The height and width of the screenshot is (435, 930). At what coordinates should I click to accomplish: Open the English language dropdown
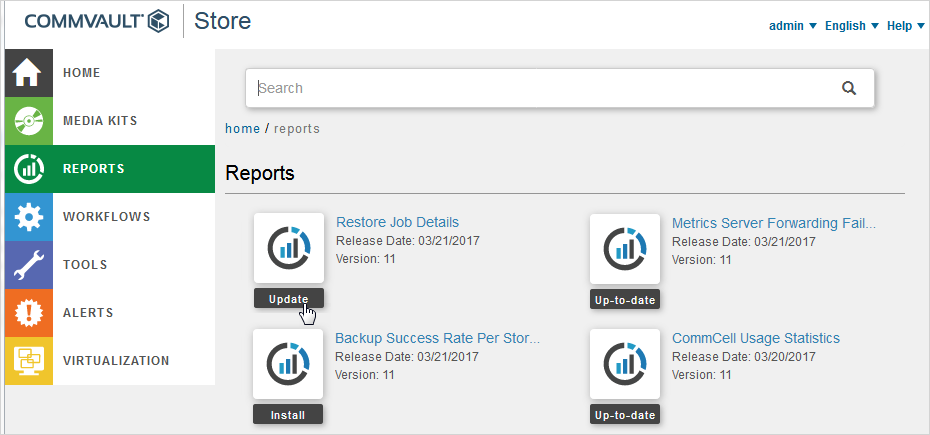pyautogui.click(x=852, y=26)
